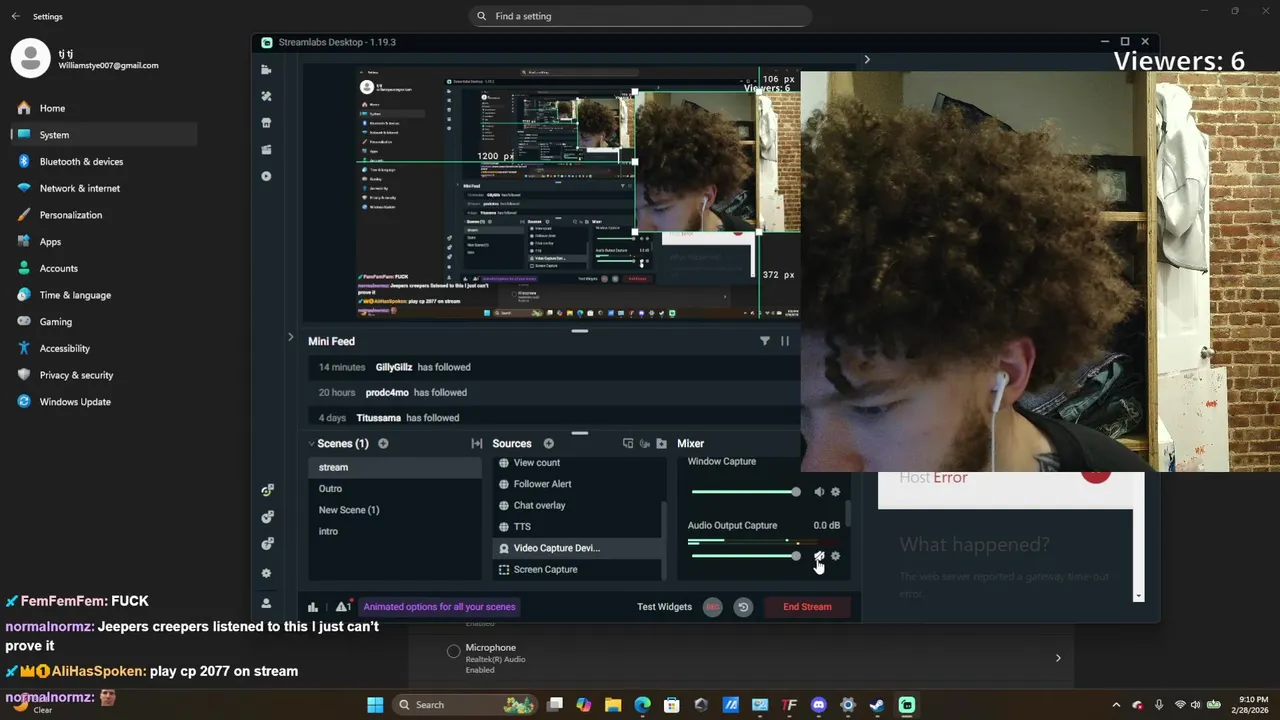Adjust the Window Capture volume slider
Image resolution: width=1280 pixels, height=720 pixels.
(x=746, y=492)
